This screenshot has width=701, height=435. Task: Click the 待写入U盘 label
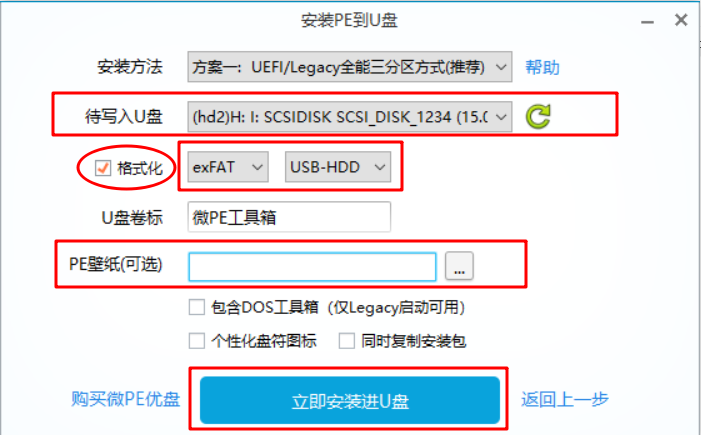(x=124, y=117)
